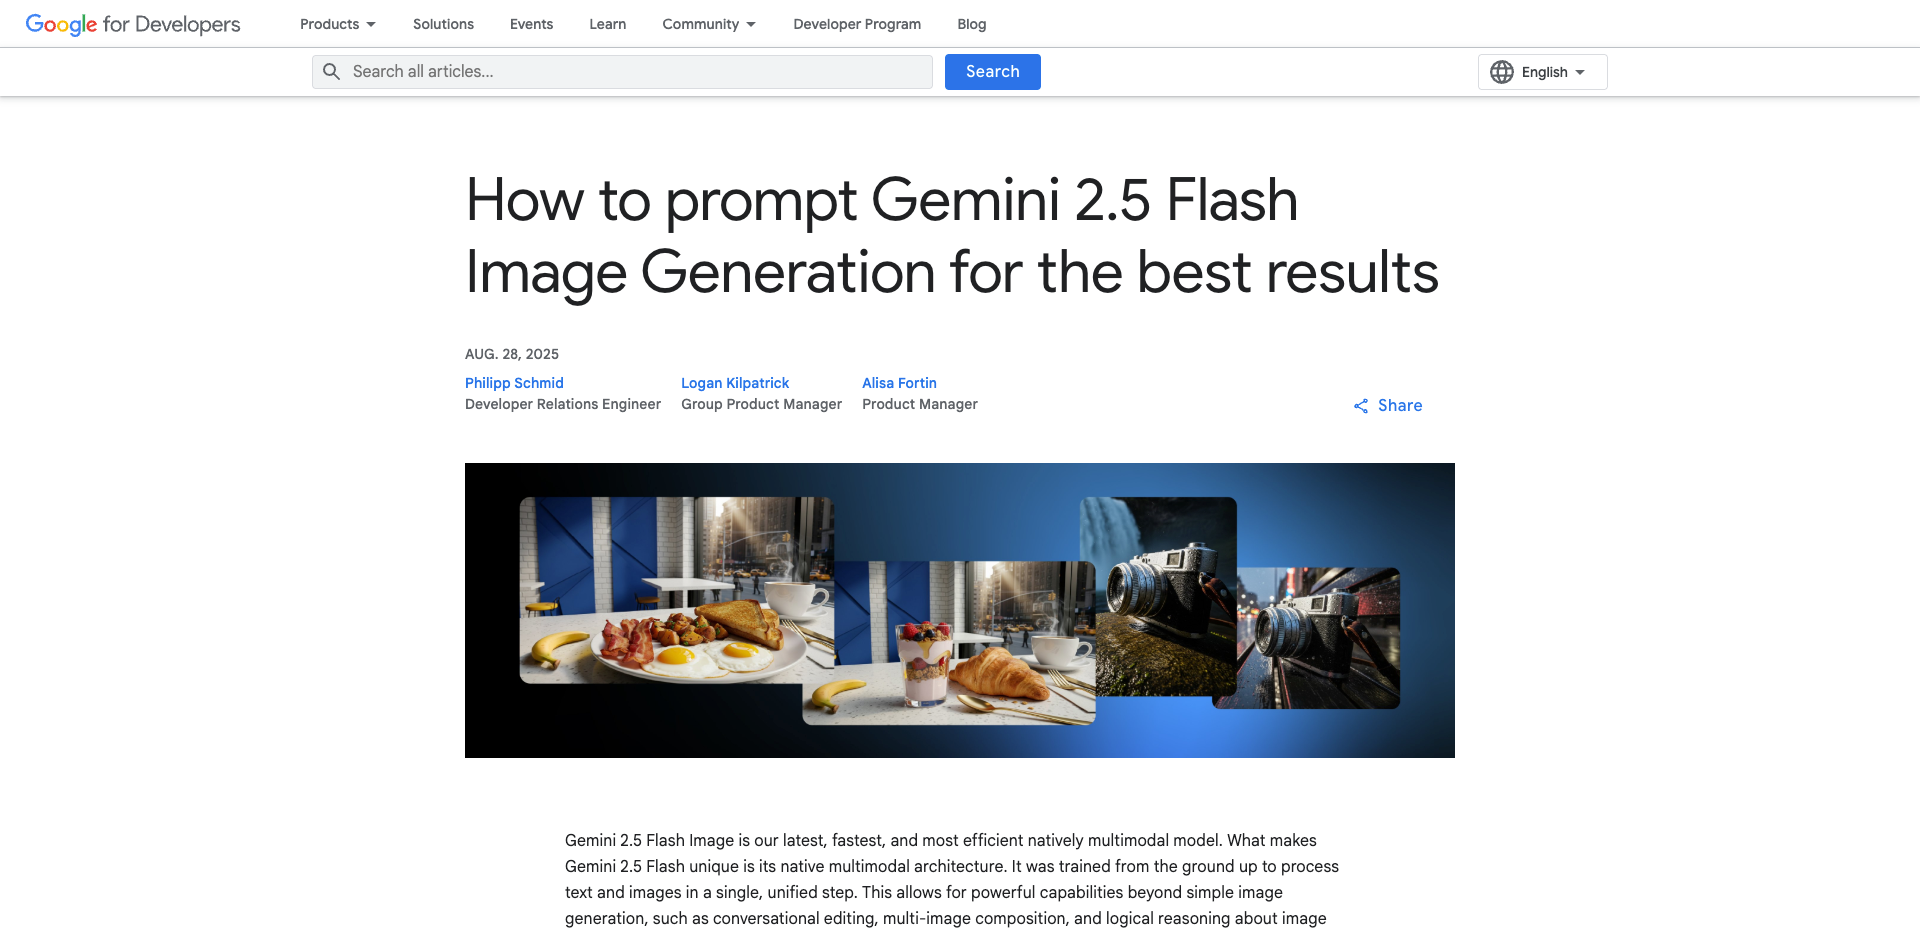Open the Learn section

(608, 24)
